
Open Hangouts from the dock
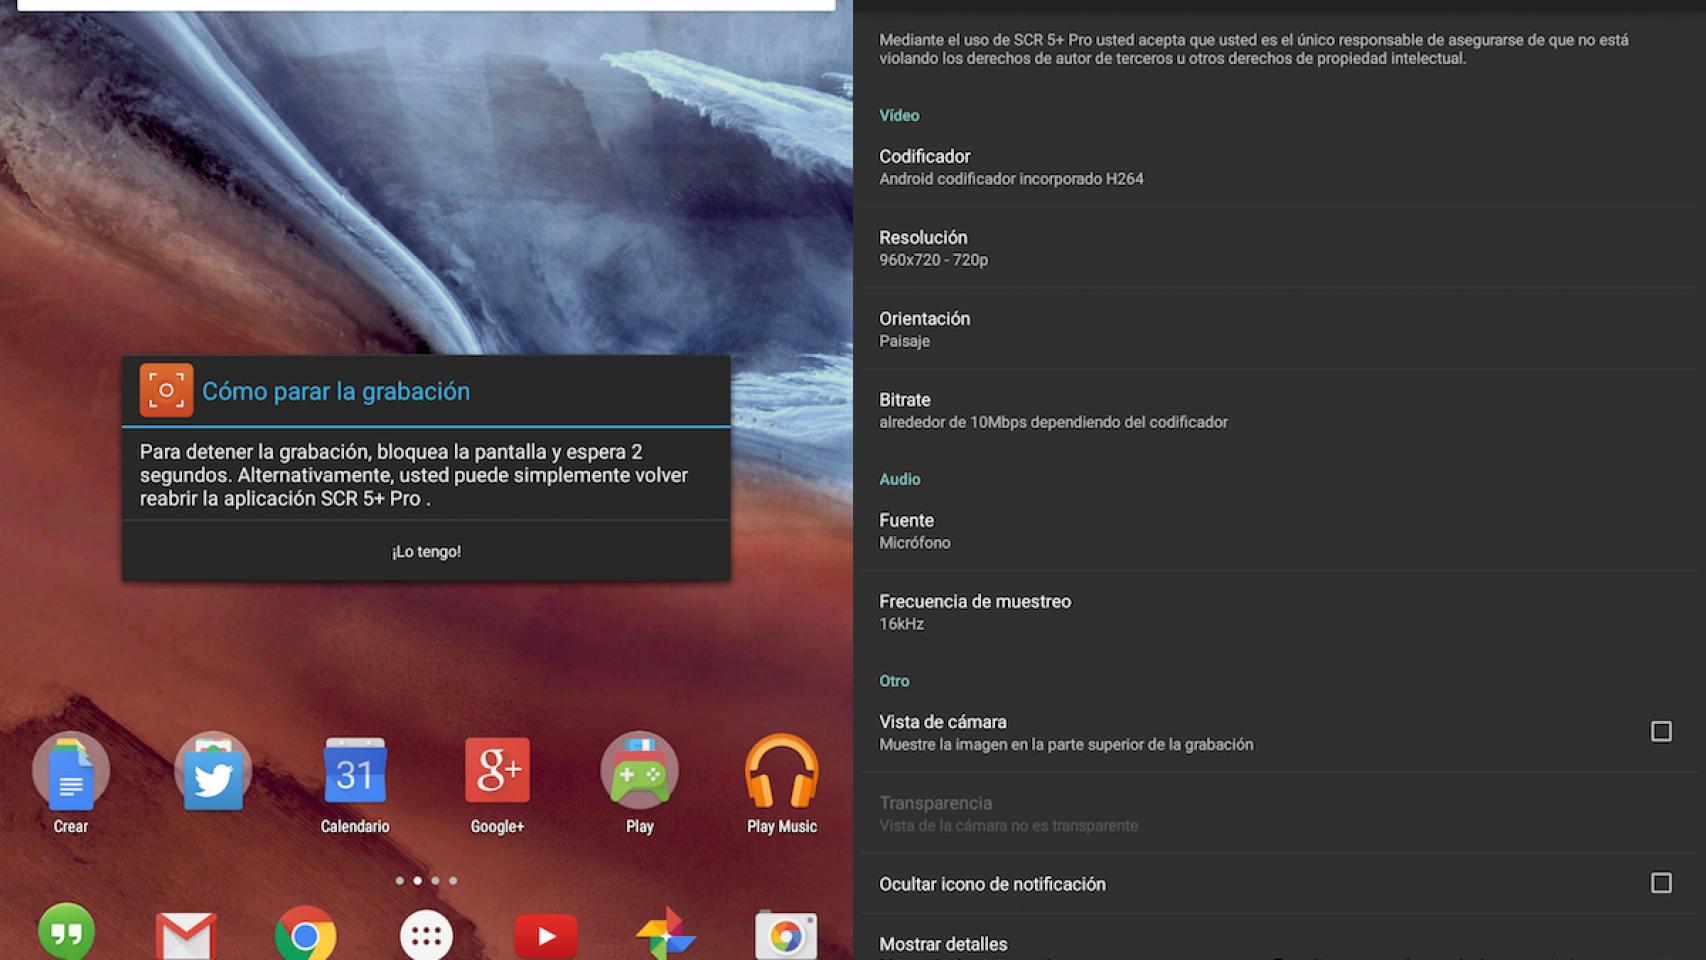tap(66, 932)
